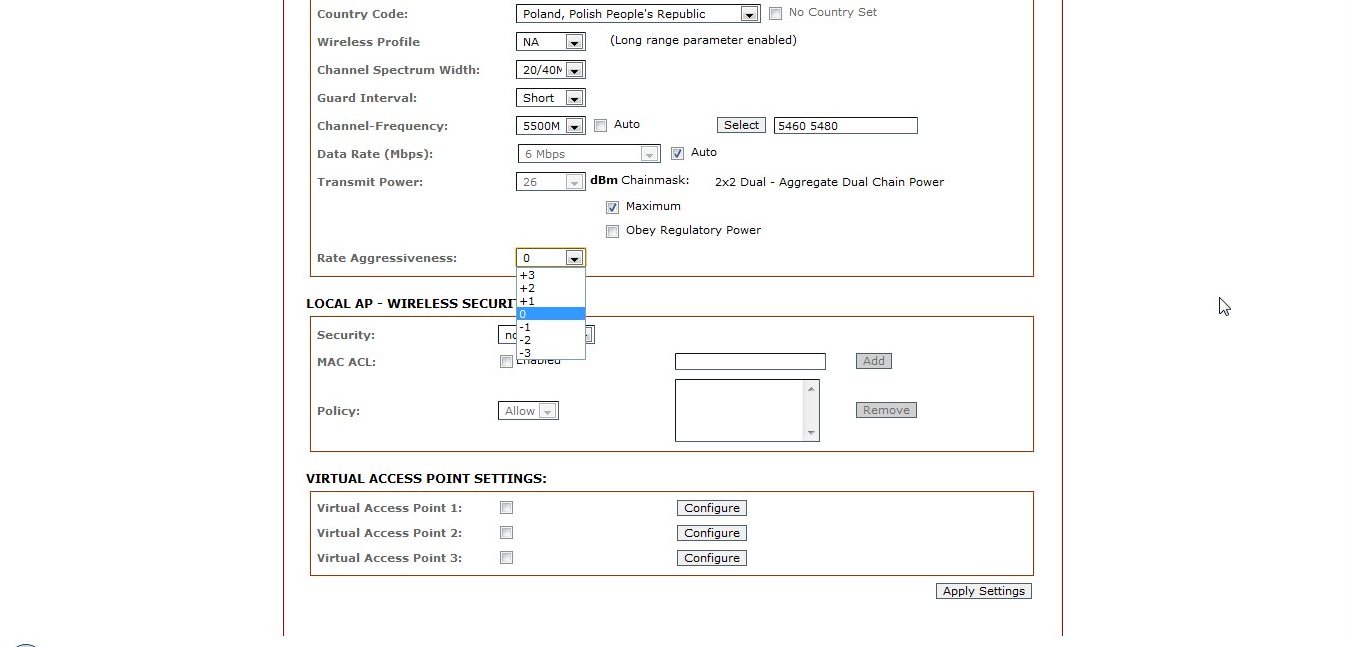
Task: Configure Virtual Access Point 3
Action: [712, 558]
